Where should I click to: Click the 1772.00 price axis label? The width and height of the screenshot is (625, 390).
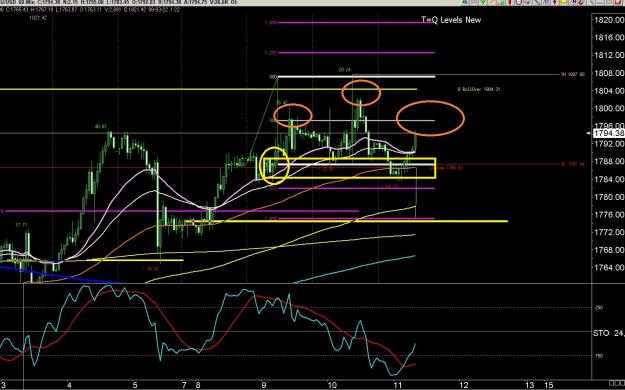609,232
